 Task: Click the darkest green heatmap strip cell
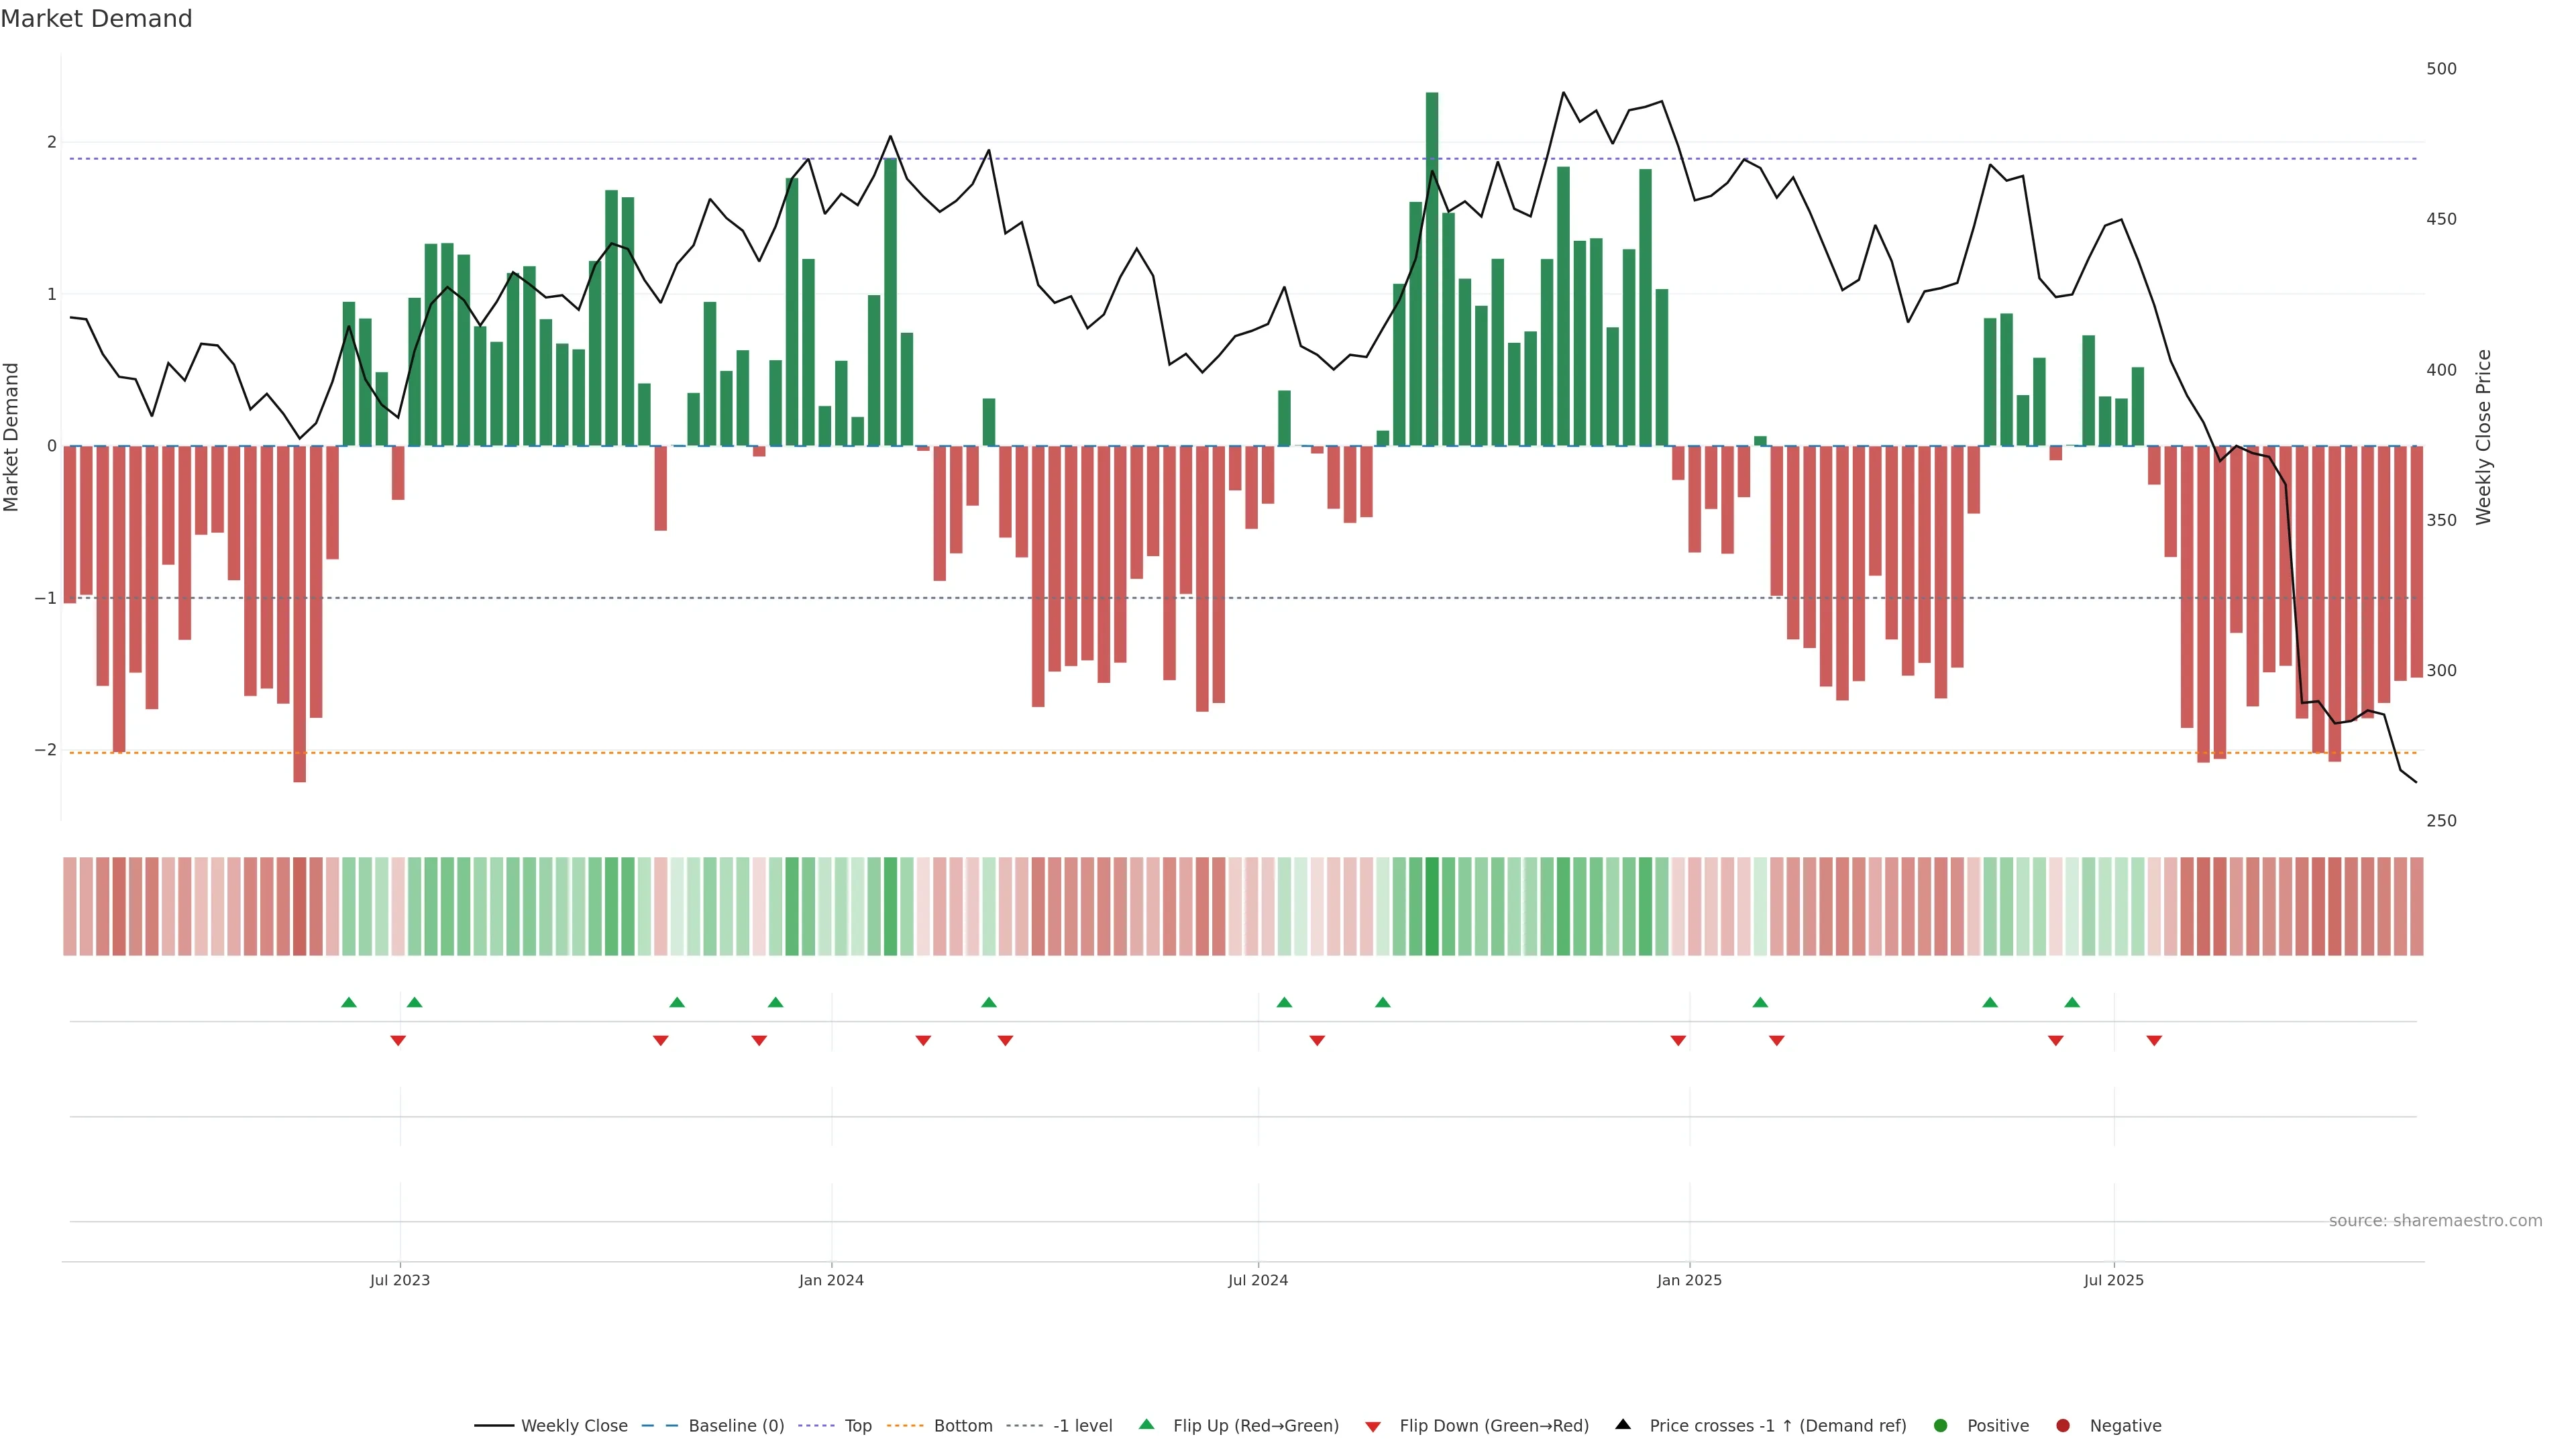coord(1432,906)
